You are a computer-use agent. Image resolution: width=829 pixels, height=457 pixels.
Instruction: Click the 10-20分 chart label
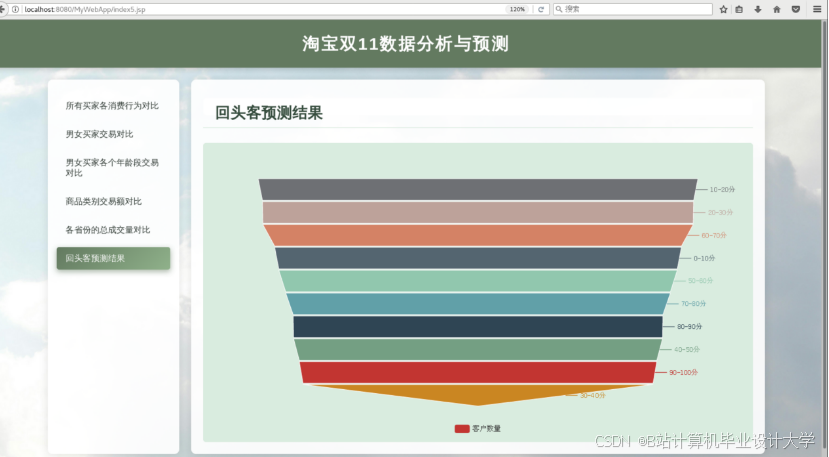pyautogui.click(x=722, y=189)
